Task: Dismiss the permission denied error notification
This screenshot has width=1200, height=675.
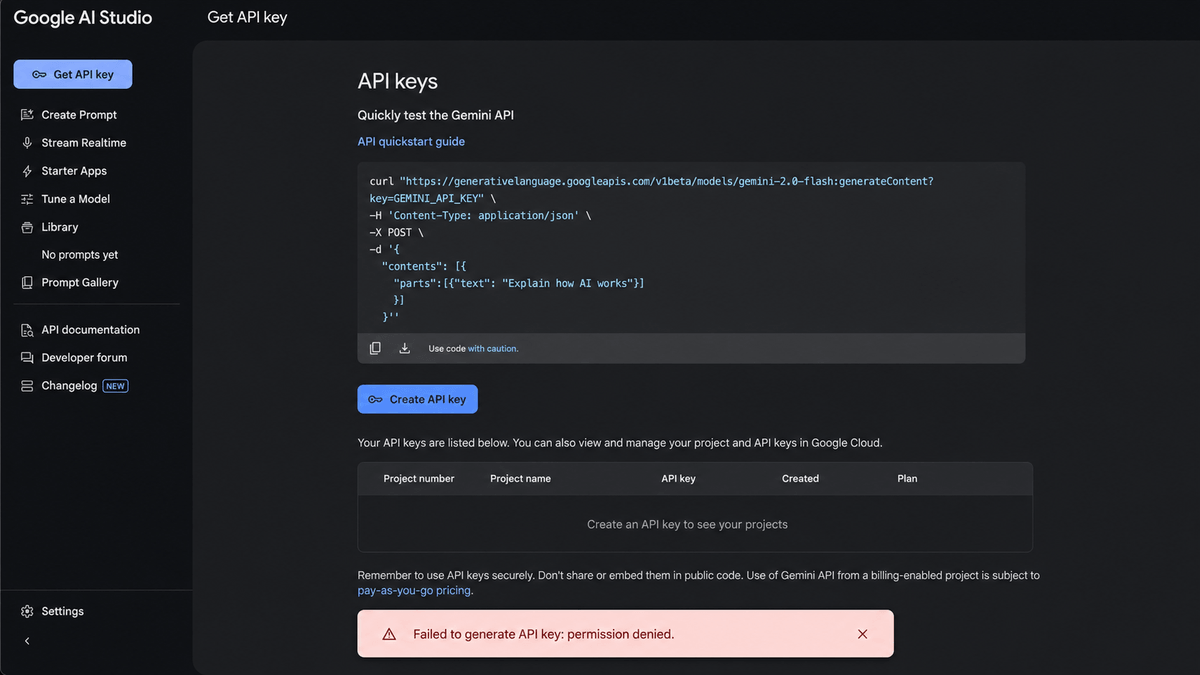Action: [862, 634]
